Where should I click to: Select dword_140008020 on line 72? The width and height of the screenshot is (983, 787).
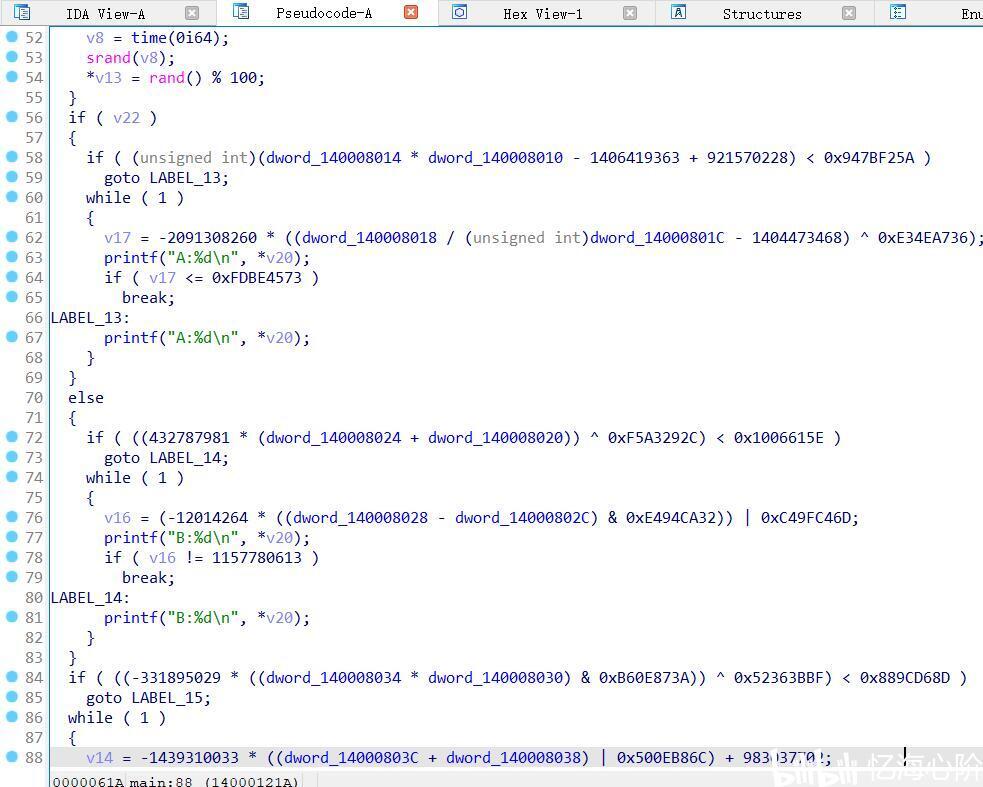[x=495, y=438]
